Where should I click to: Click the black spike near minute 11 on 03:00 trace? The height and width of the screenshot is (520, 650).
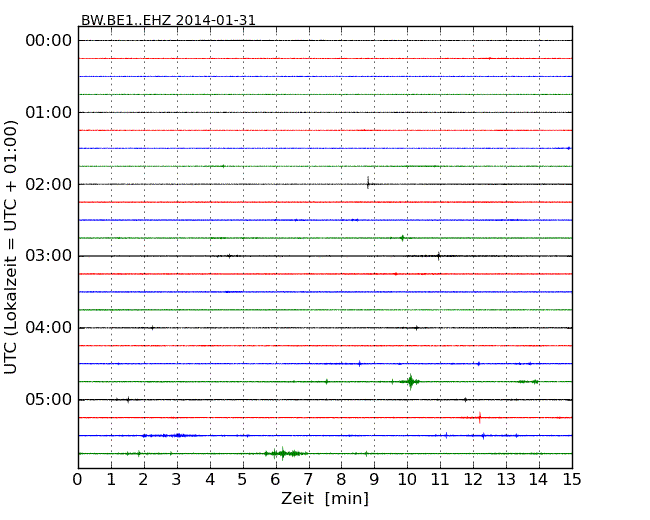(x=439, y=256)
